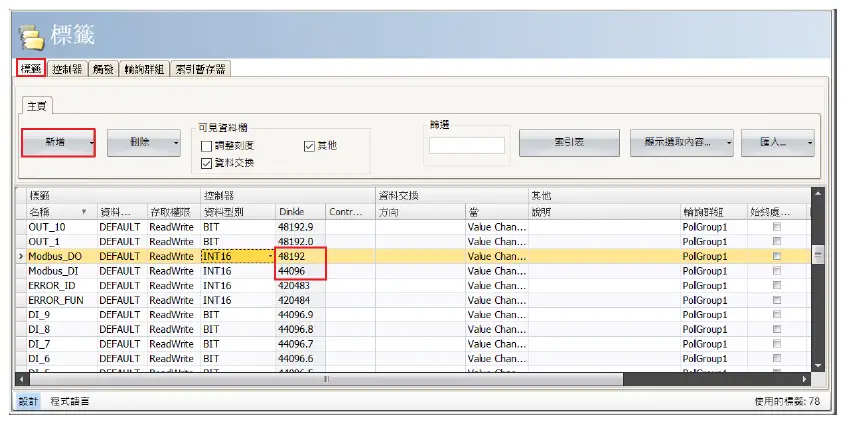Toggle the 始終處 checkbox for DI_8
843x427 pixels.
[x=777, y=329]
